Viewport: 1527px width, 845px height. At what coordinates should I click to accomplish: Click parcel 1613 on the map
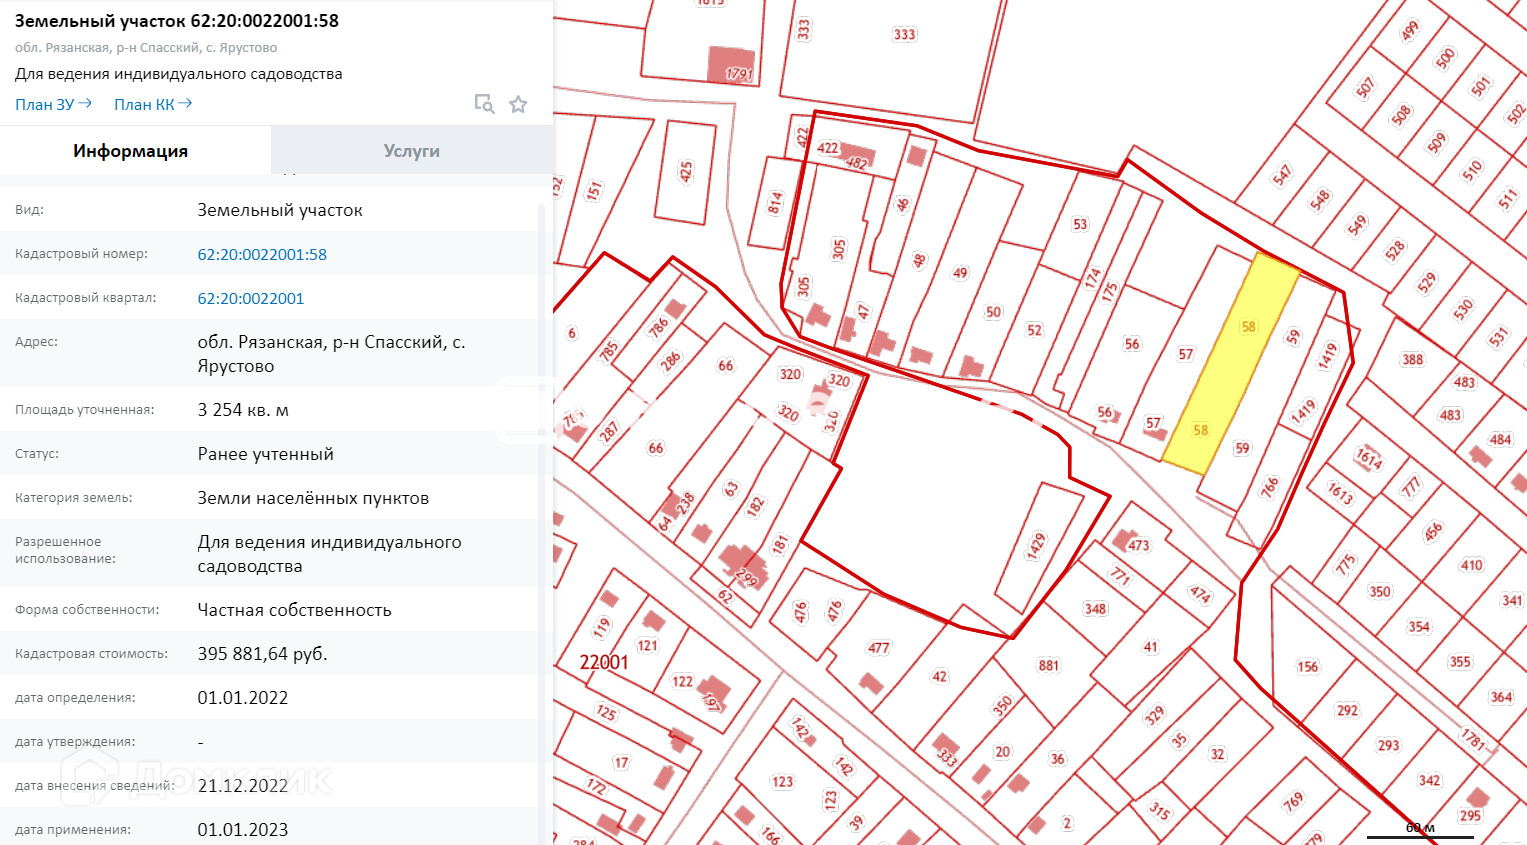pos(1340,492)
